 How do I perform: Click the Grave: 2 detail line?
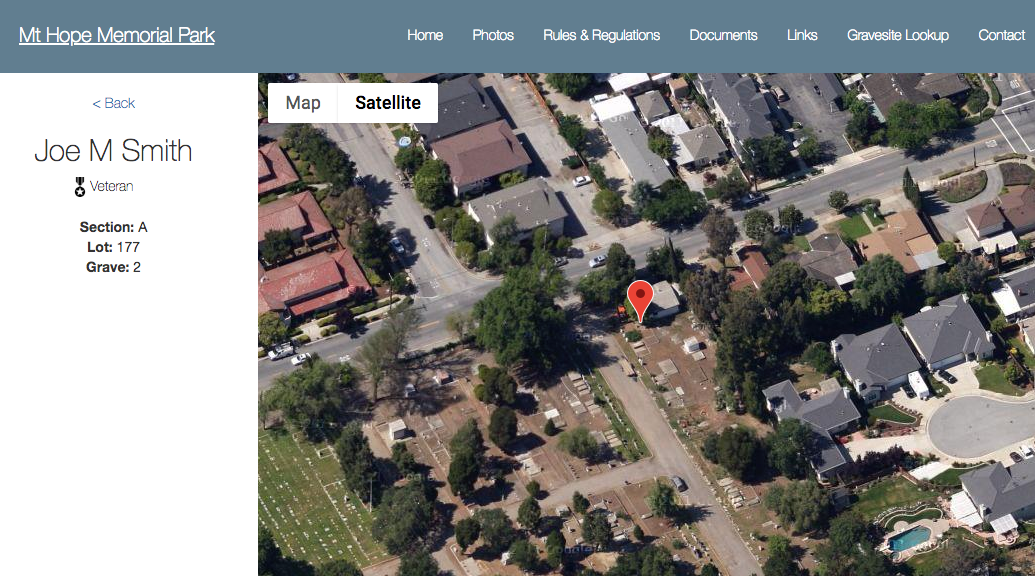[114, 267]
